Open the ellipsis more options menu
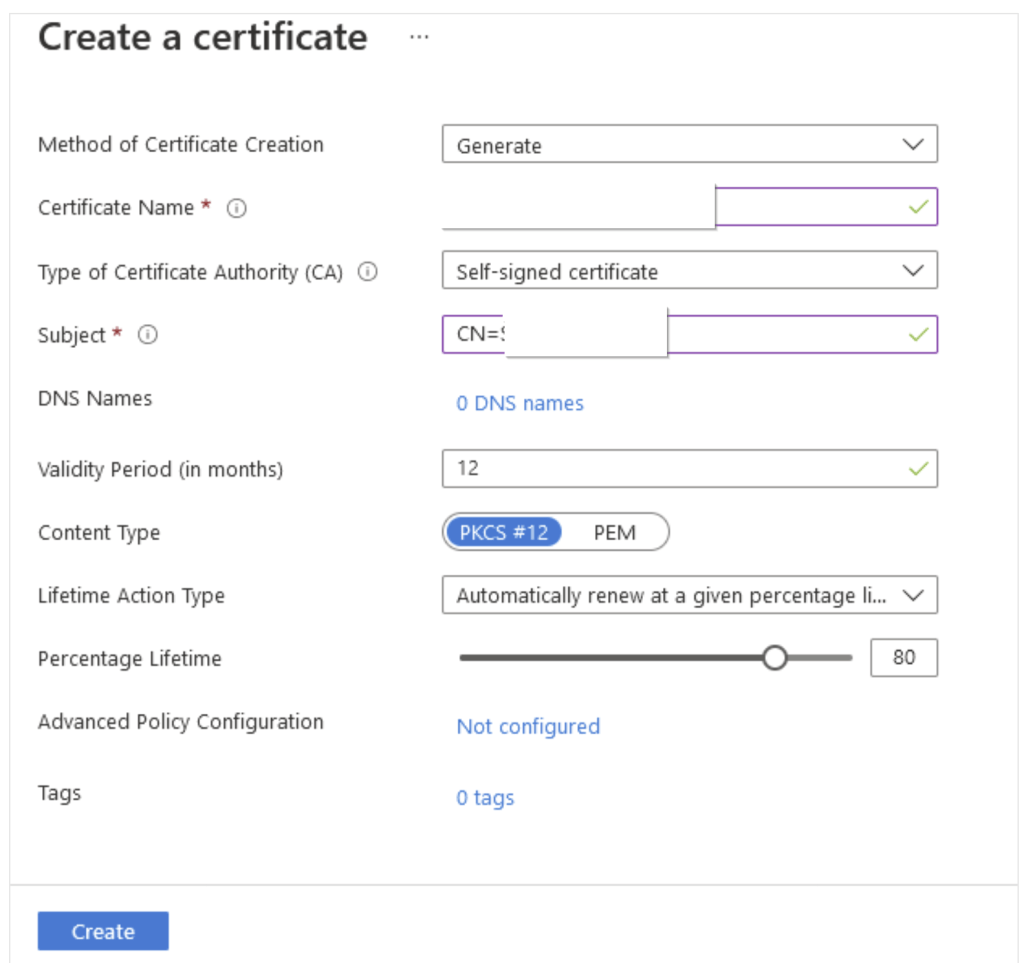 [419, 38]
